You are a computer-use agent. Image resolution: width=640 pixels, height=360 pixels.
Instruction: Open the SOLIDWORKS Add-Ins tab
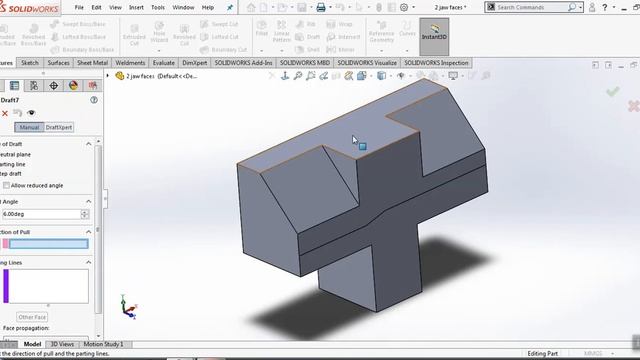click(243, 63)
